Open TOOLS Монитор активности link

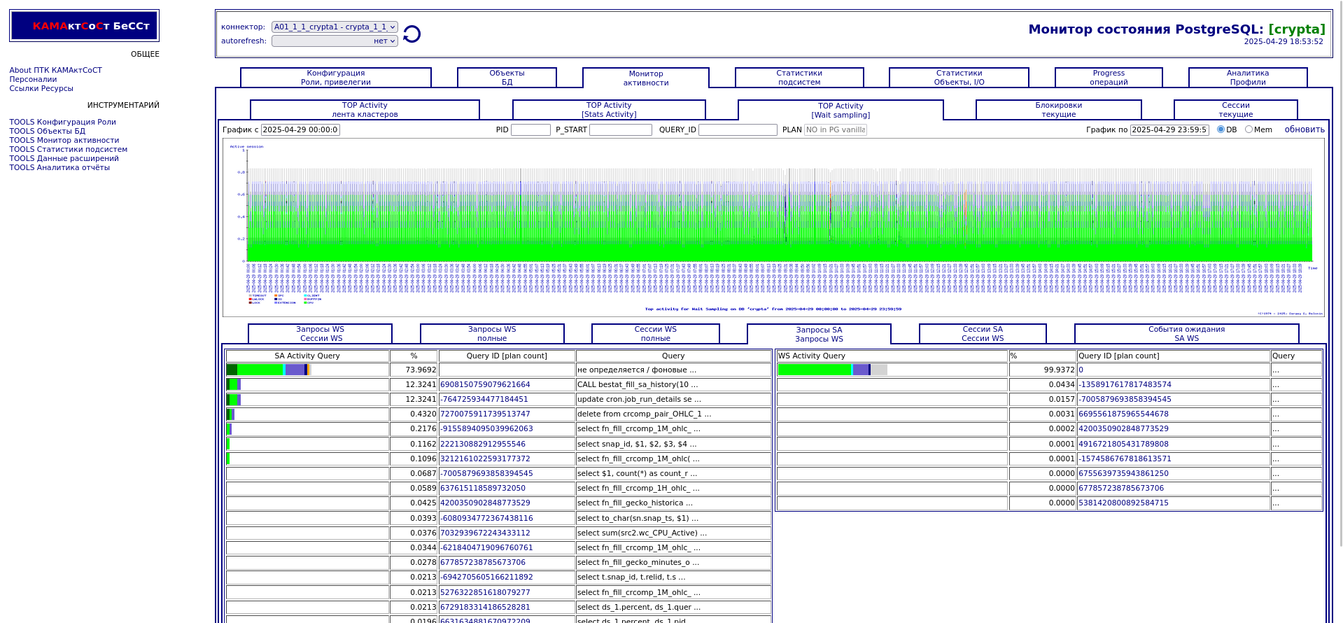click(64, 140)
